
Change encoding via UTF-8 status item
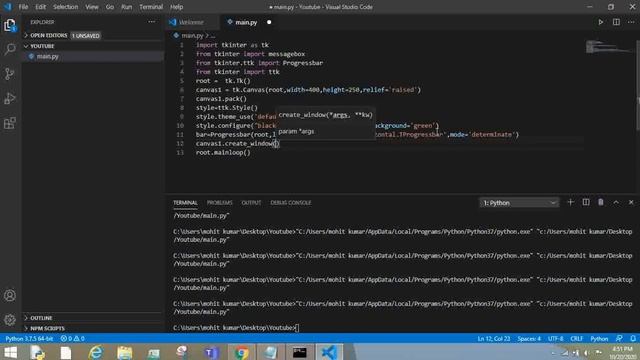click(556, 339)
